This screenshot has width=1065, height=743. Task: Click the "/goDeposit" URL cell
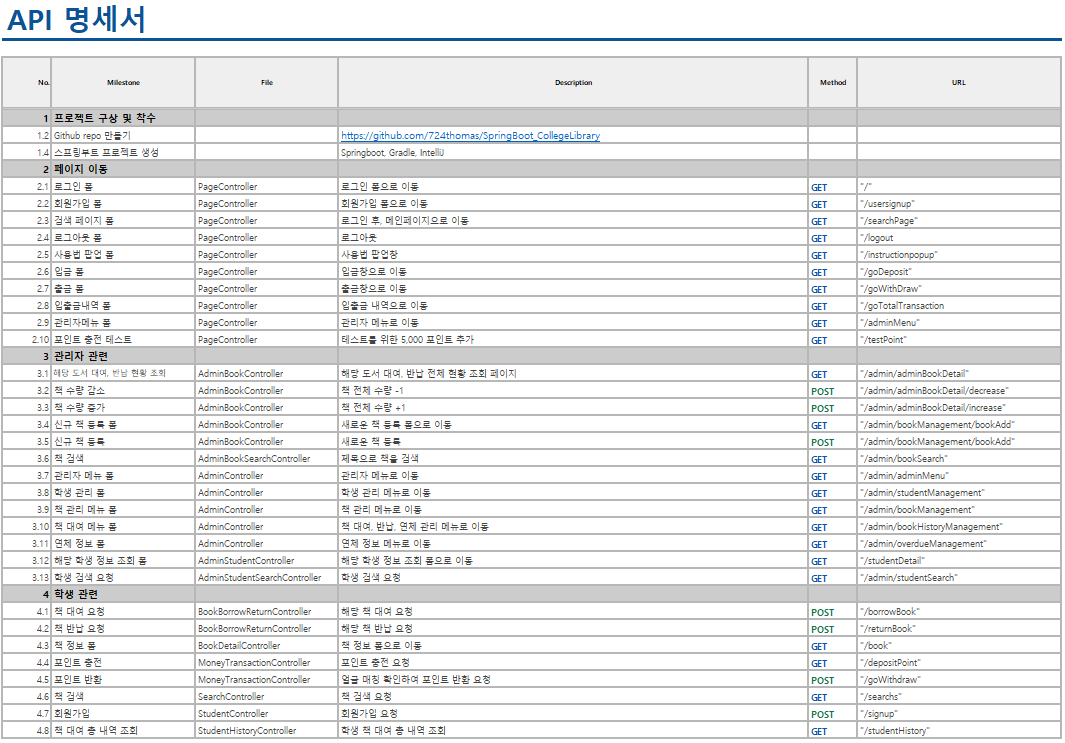click(x=958, y=272)
